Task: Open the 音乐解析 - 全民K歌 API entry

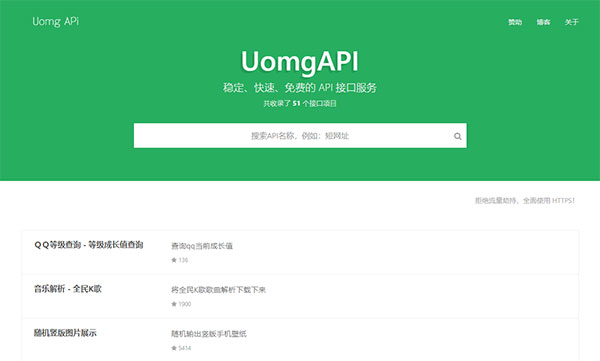Action: 68,289
